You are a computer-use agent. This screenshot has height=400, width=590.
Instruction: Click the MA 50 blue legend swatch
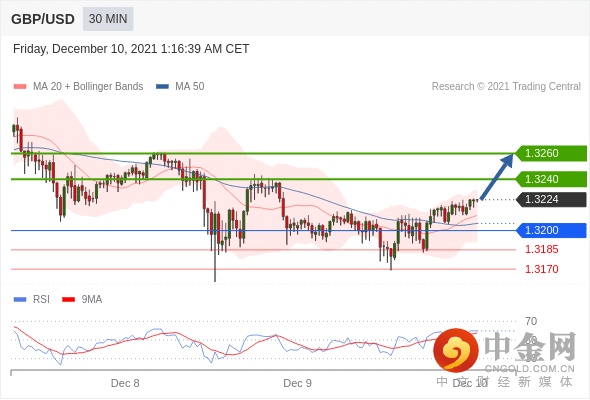click(x=163, y=87)
